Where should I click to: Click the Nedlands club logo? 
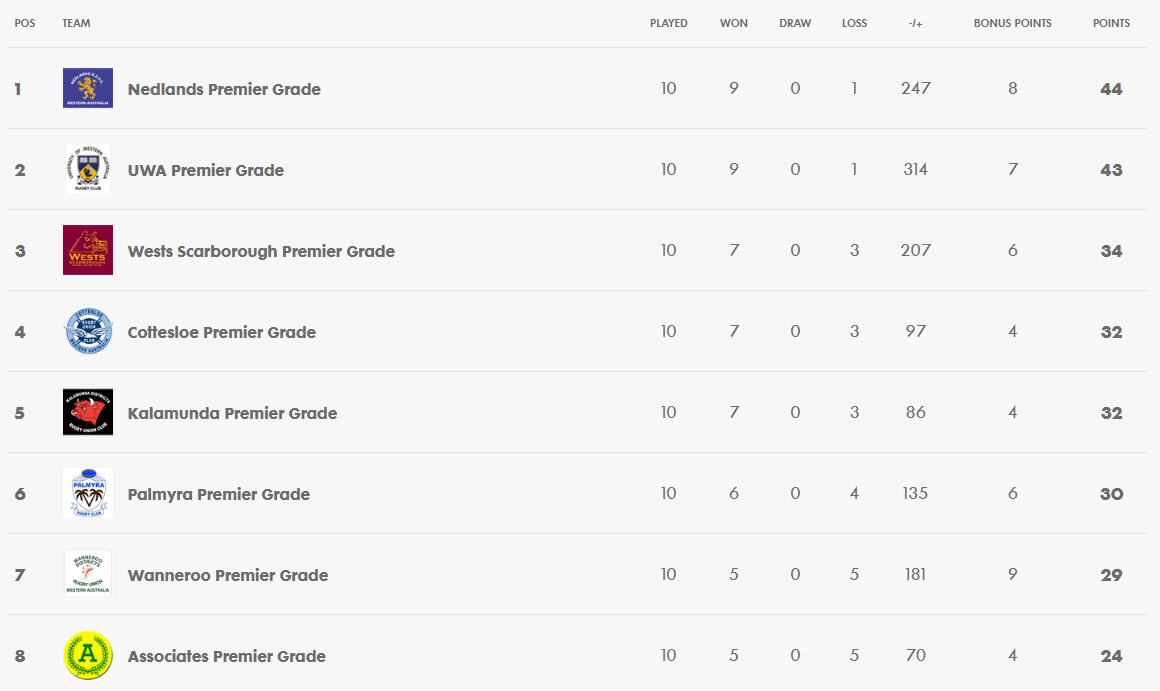tap(88, 88)
